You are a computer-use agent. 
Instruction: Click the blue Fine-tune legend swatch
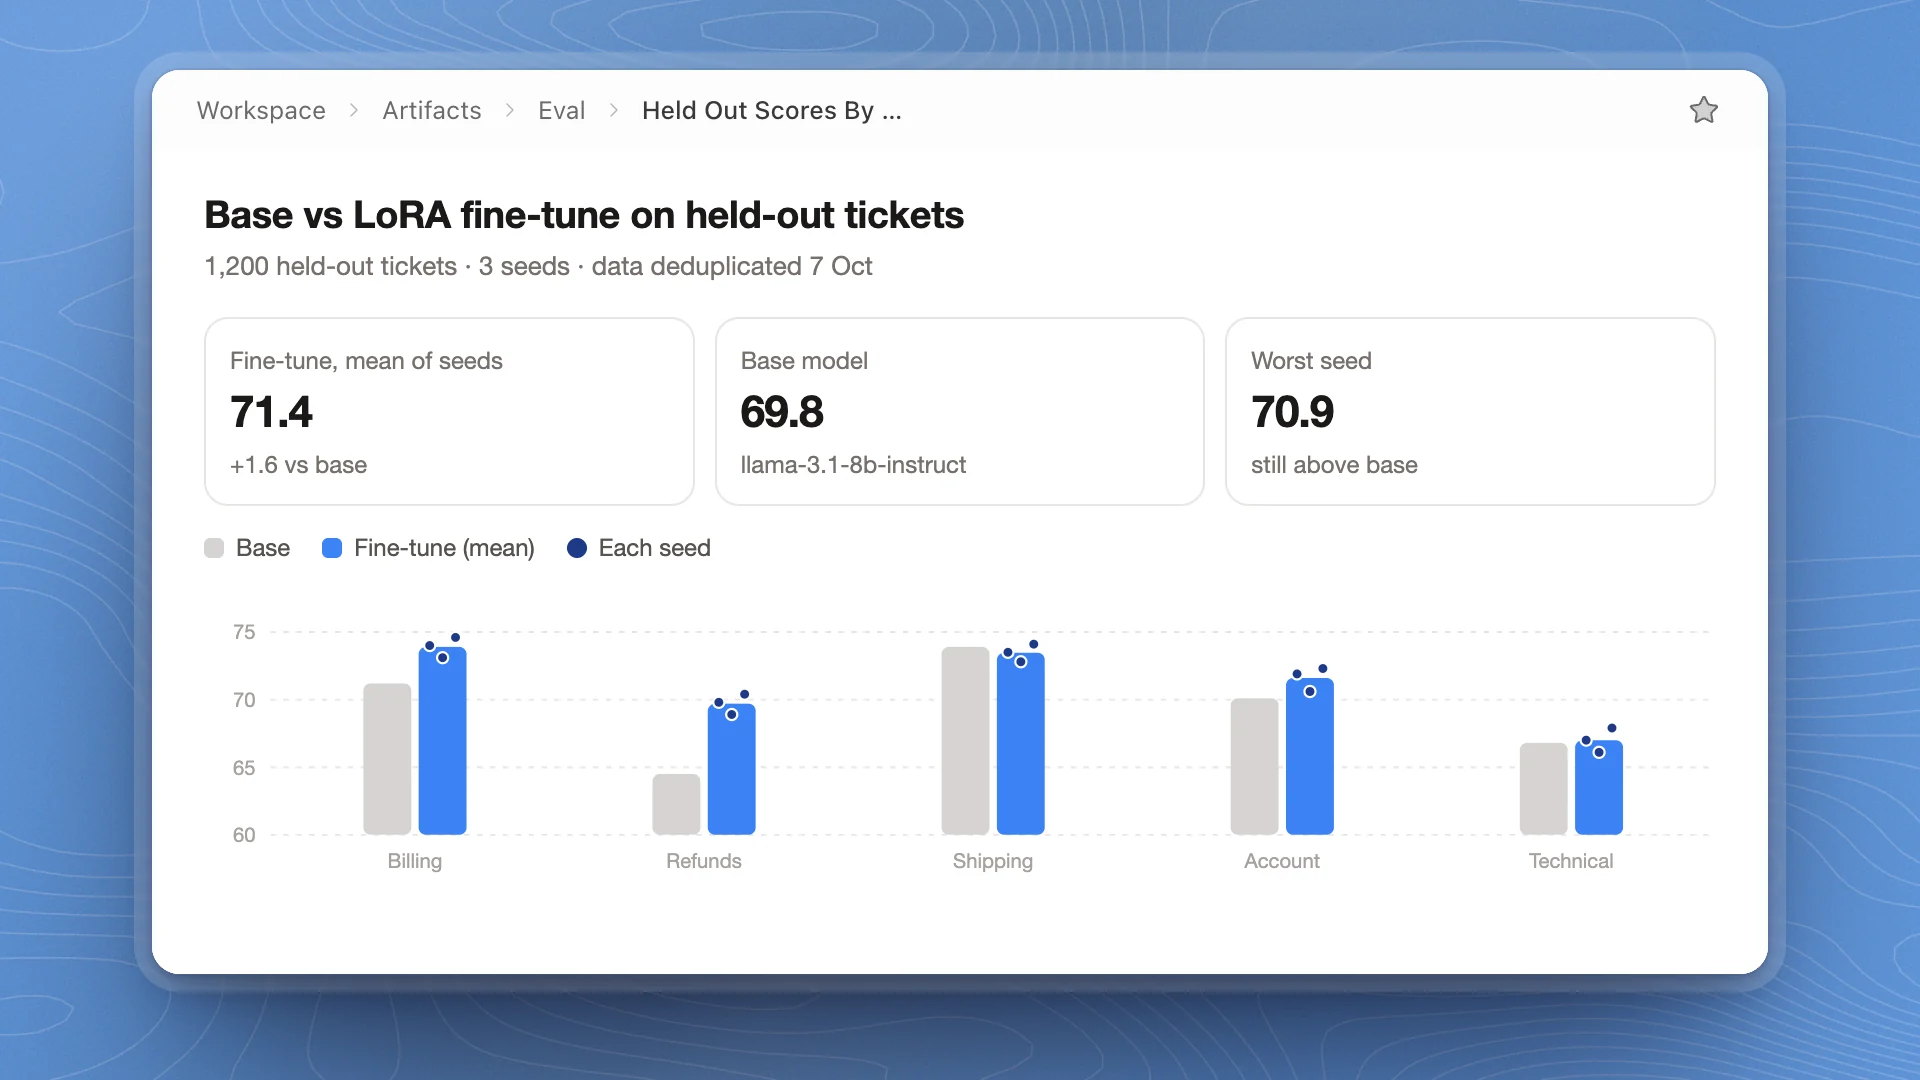tap(332, 548)
